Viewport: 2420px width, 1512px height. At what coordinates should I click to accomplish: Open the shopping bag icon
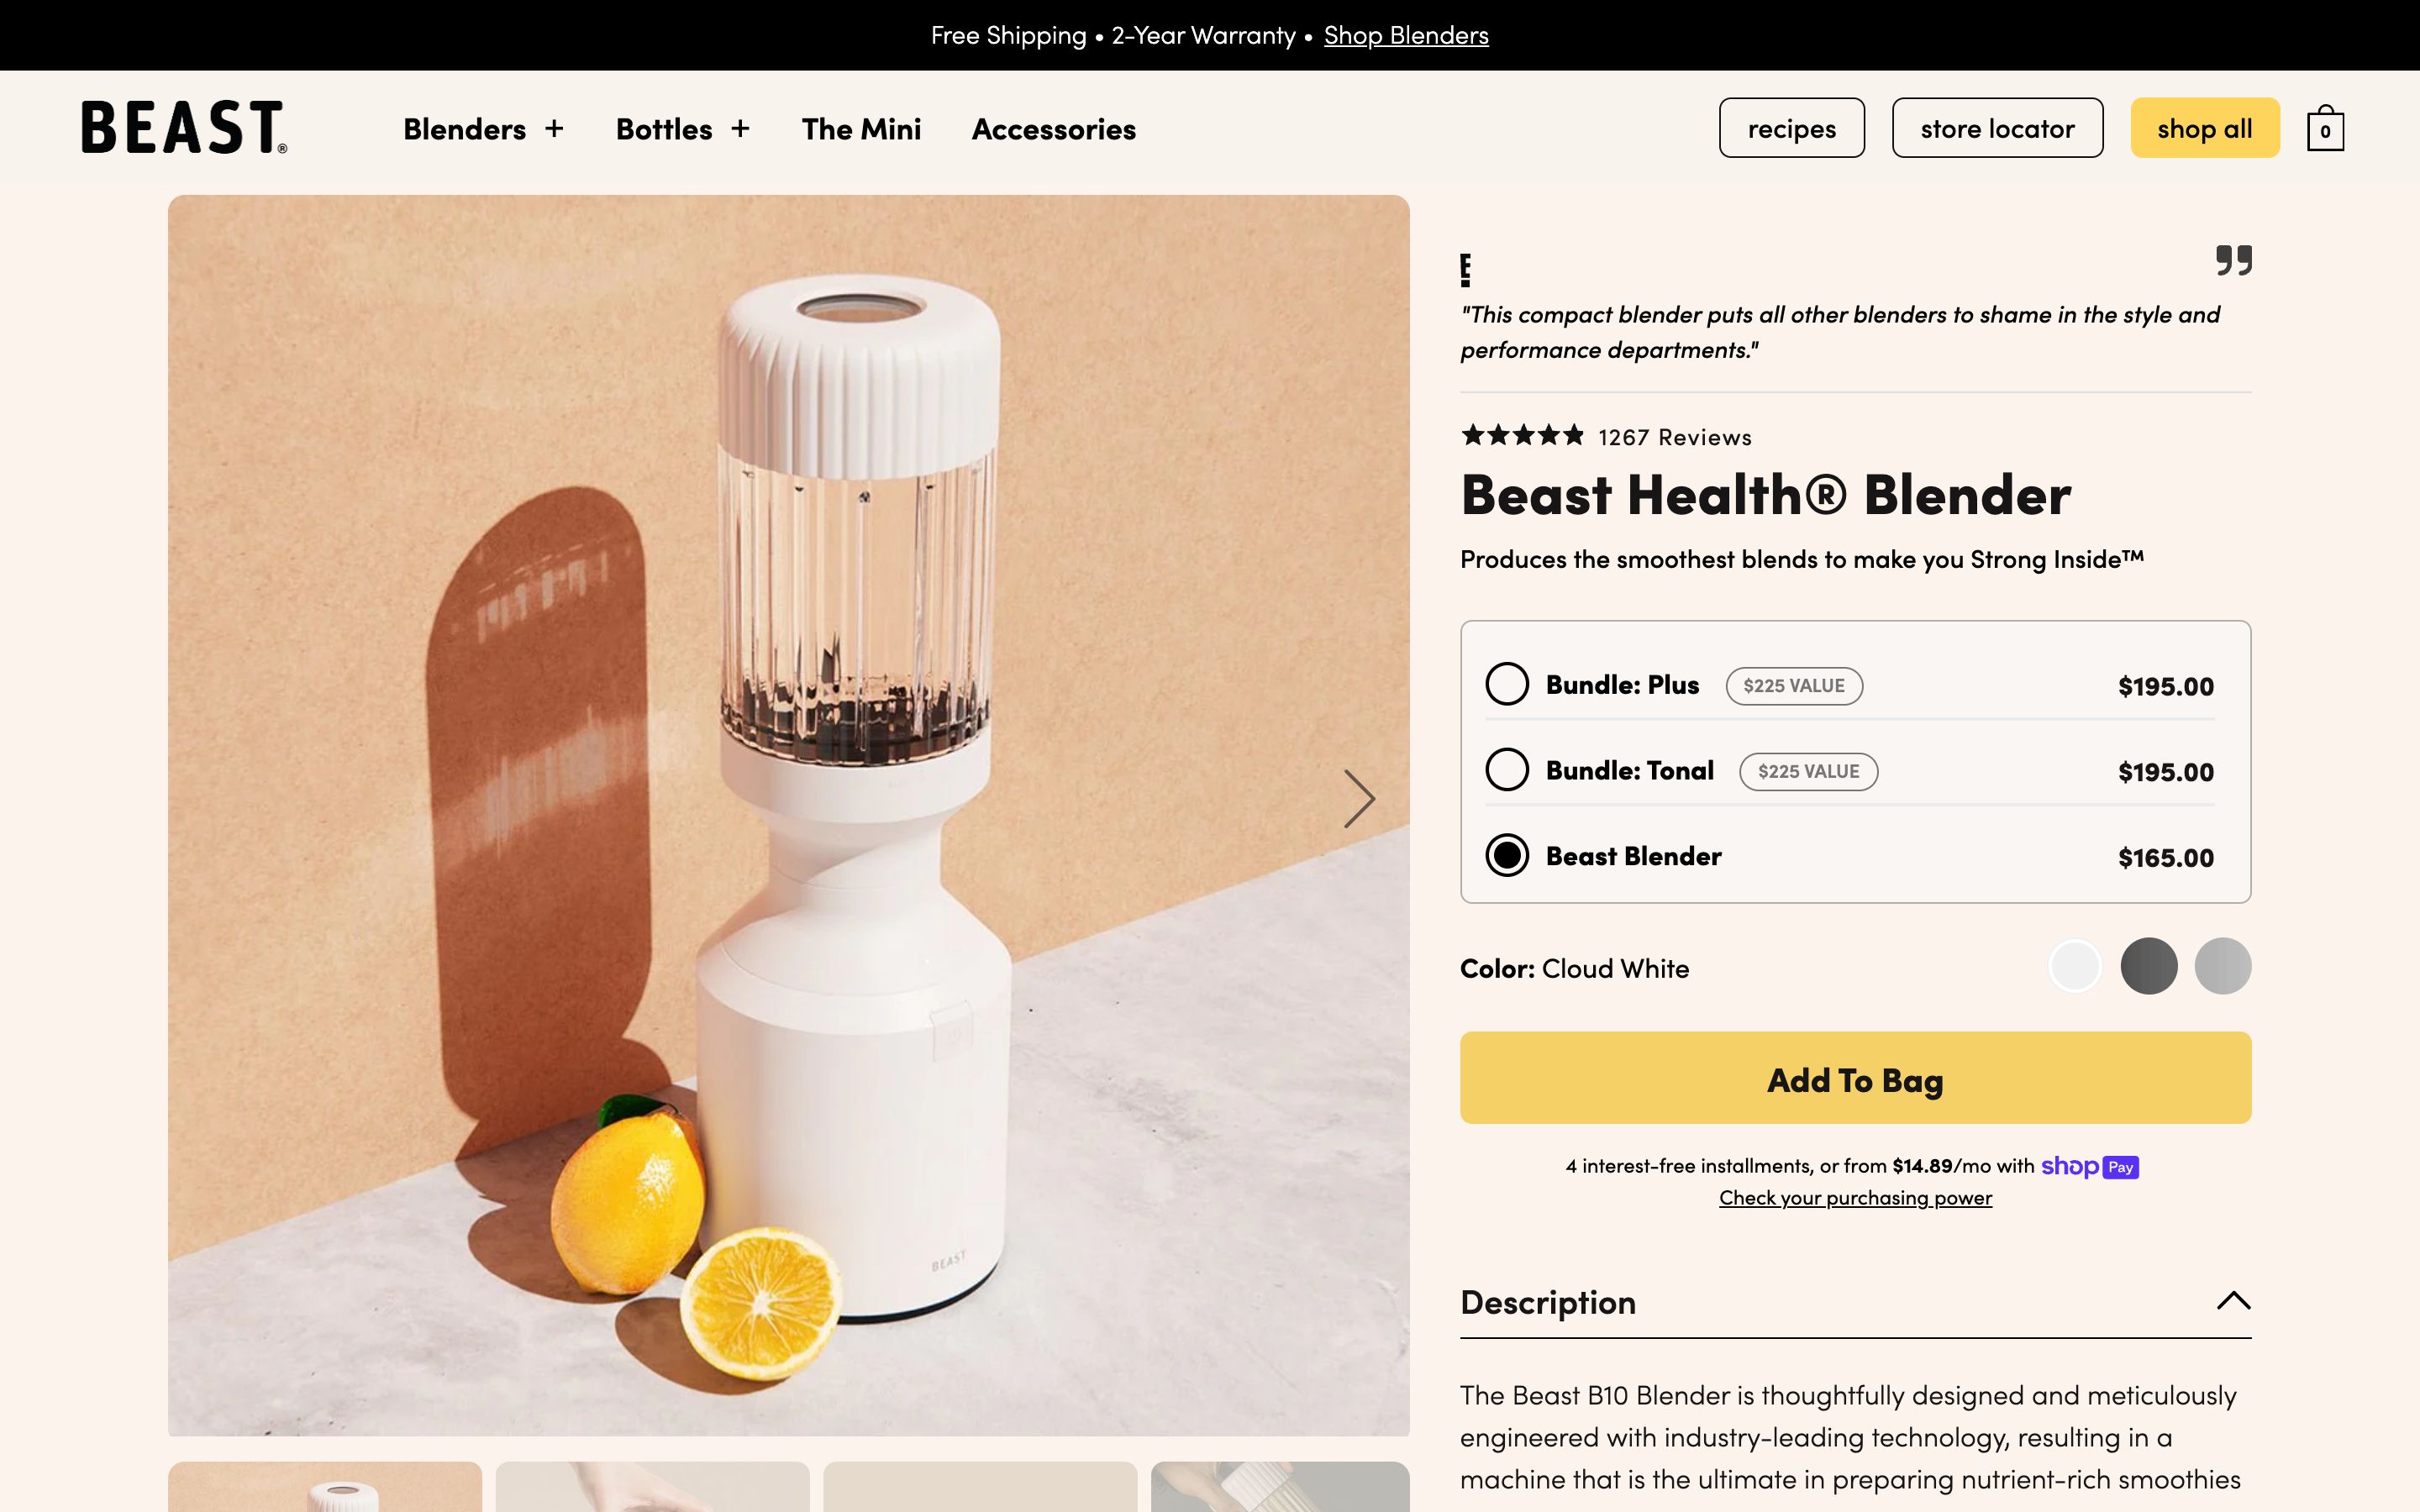coord(2324,128)
